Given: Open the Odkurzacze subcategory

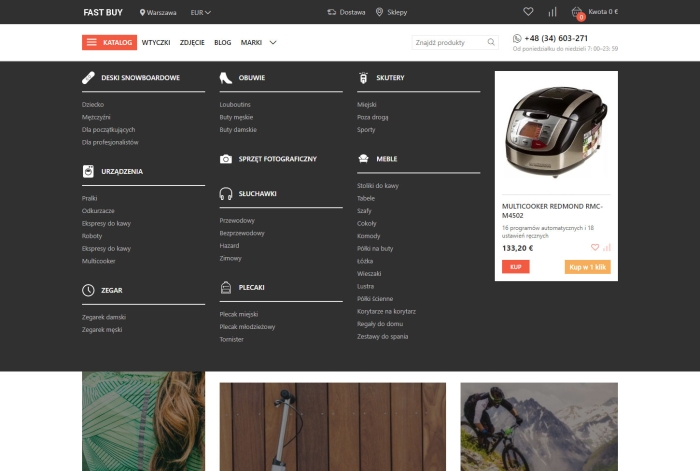Looking at the screenshot, I should click(98, 211).
